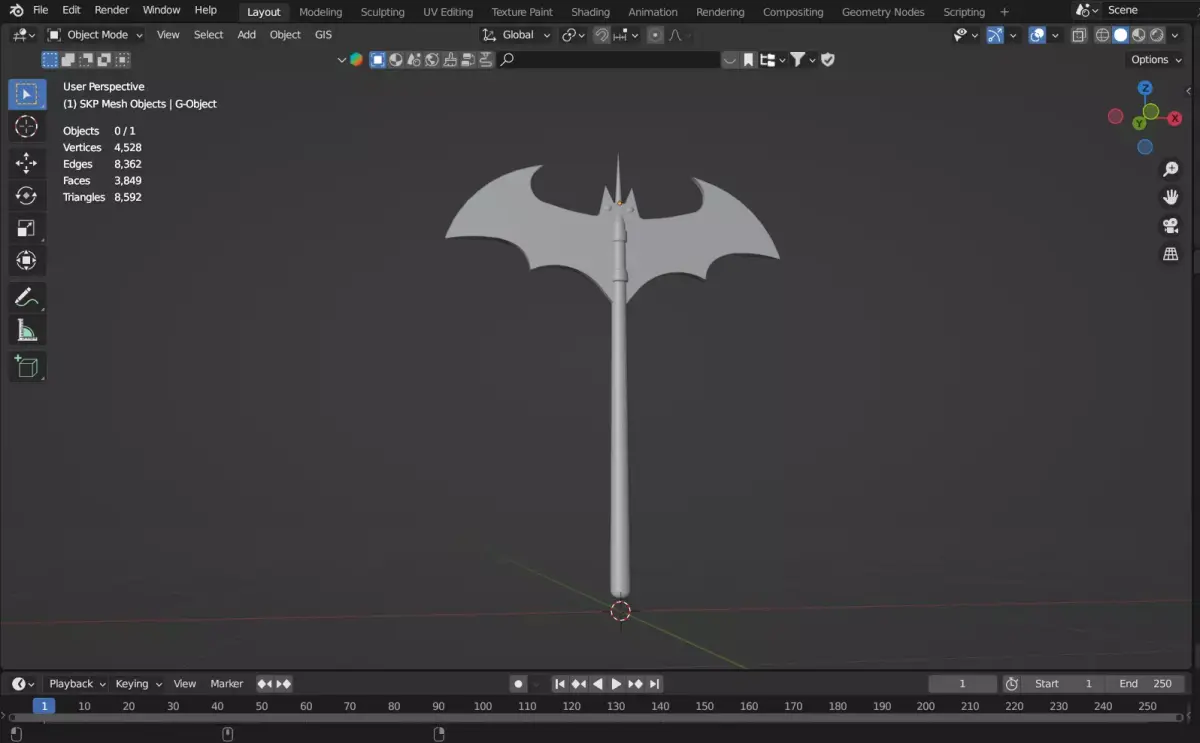Choose the Rotate tool
The image size is (1200, 743).
[x=27, y=196]
